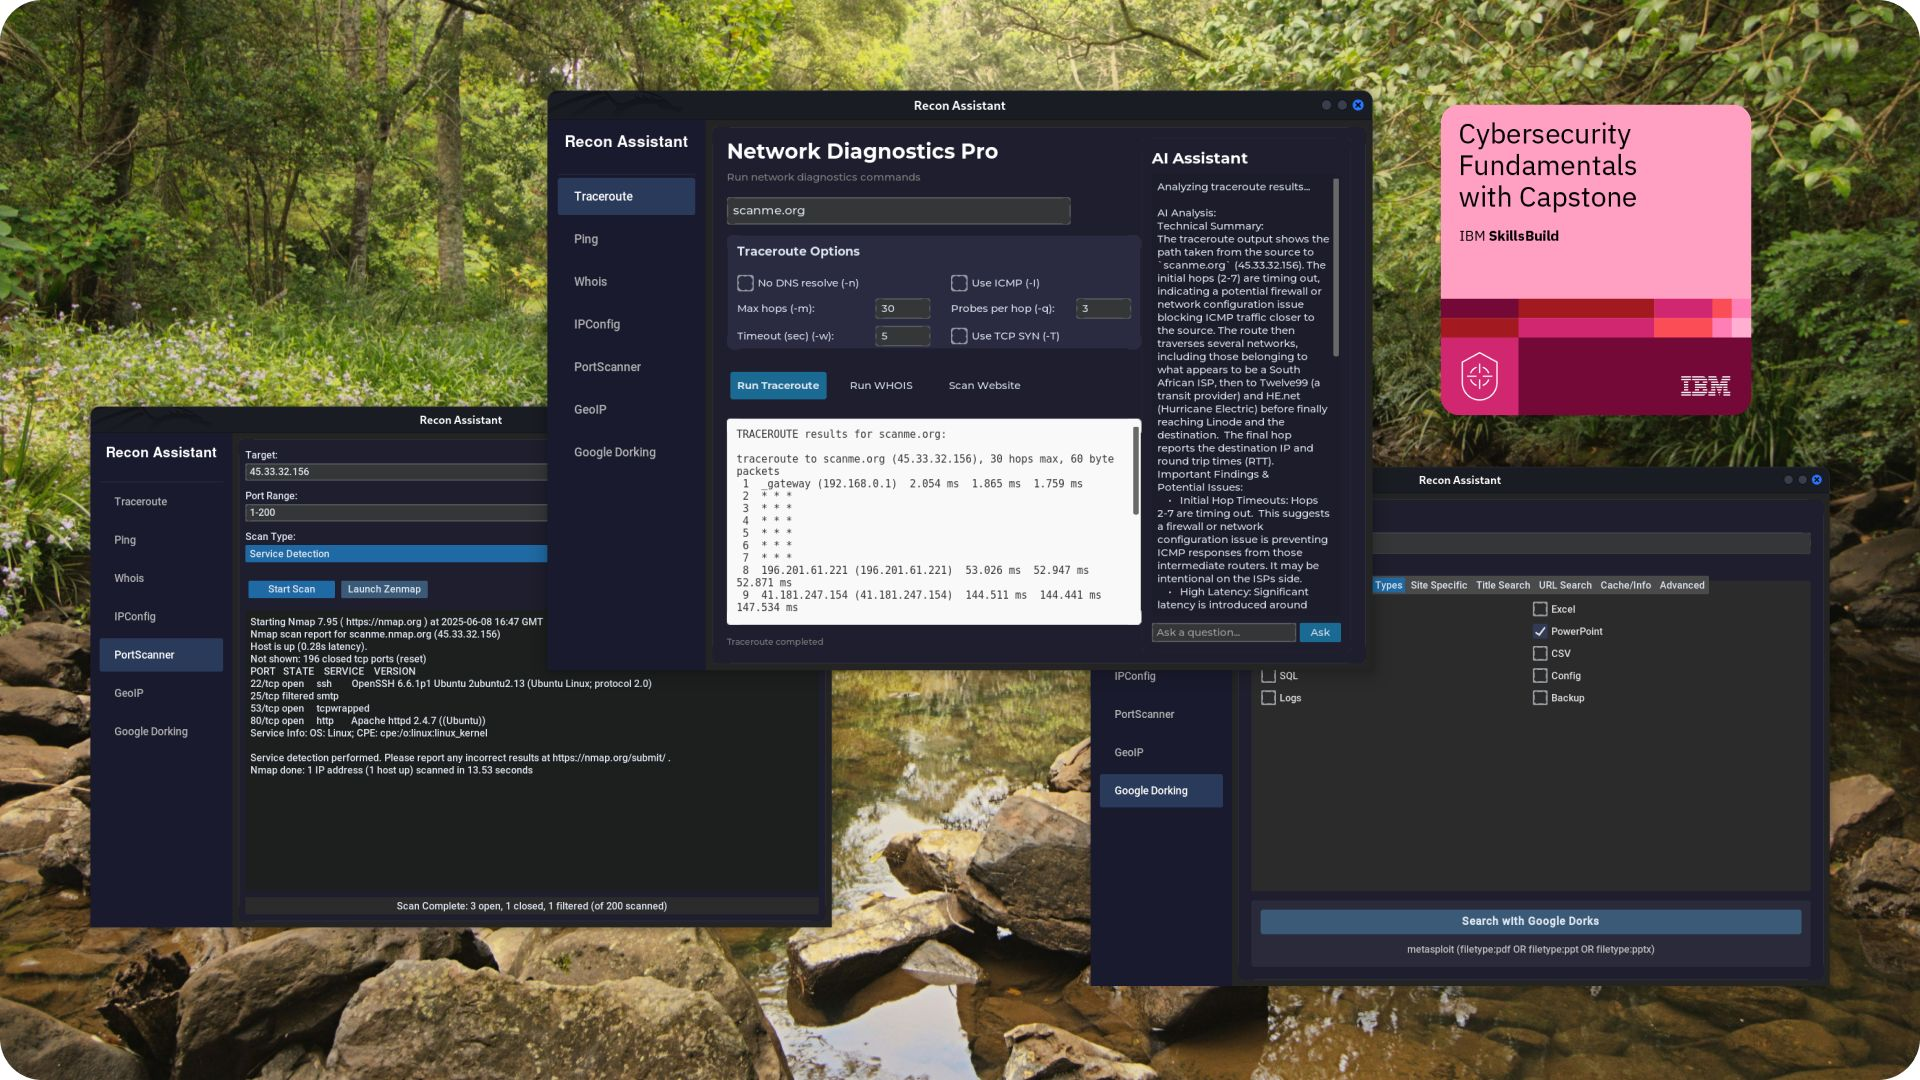Click Search with Google Dorks button
The height and width of the screenshot is (1080, 1920).
click(x=1530, y=921)
